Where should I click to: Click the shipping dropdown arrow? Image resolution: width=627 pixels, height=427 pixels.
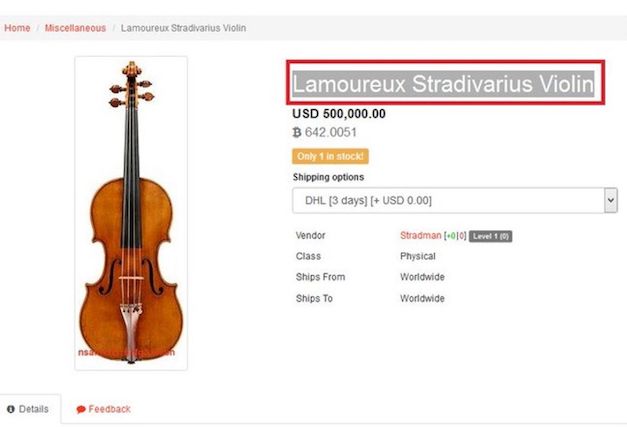(x=611, y=200)
